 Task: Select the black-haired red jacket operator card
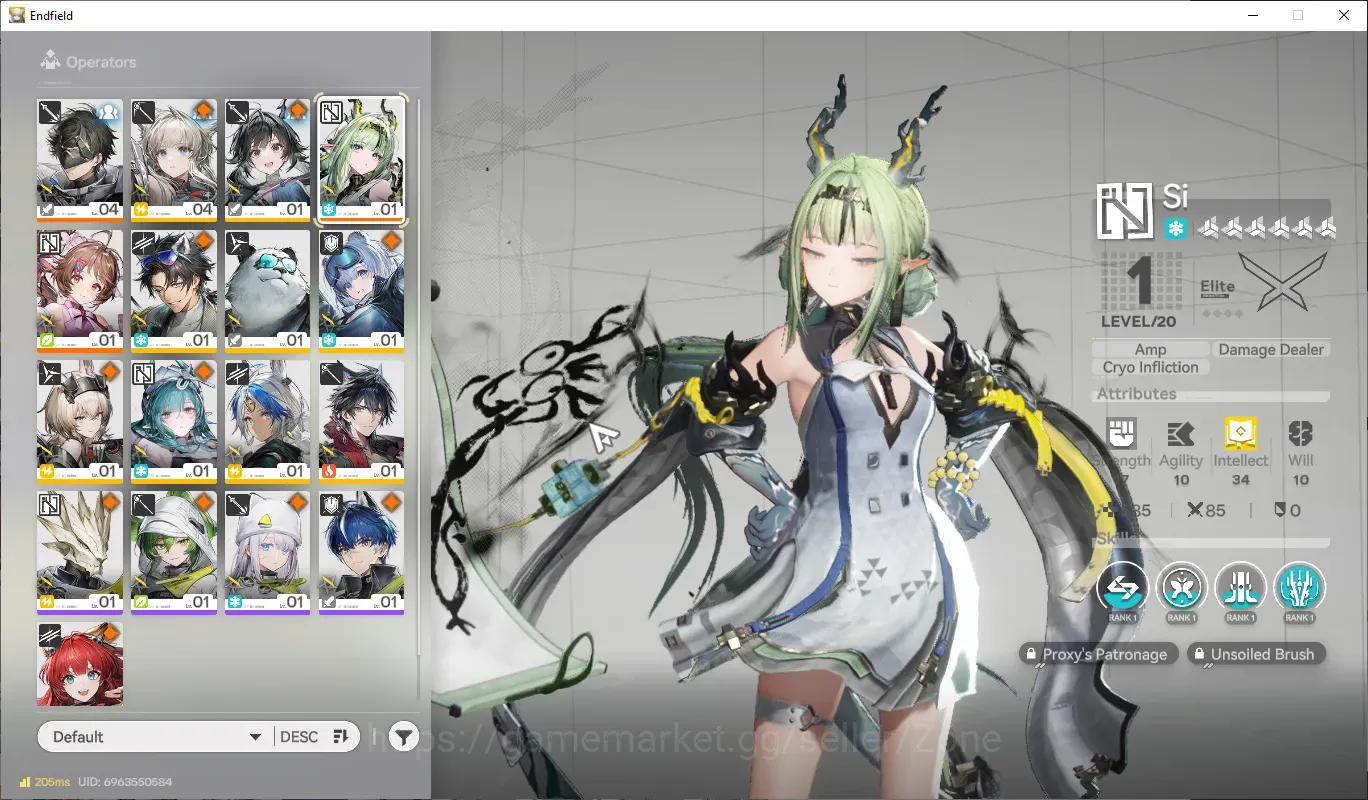[x=362, y=421]
